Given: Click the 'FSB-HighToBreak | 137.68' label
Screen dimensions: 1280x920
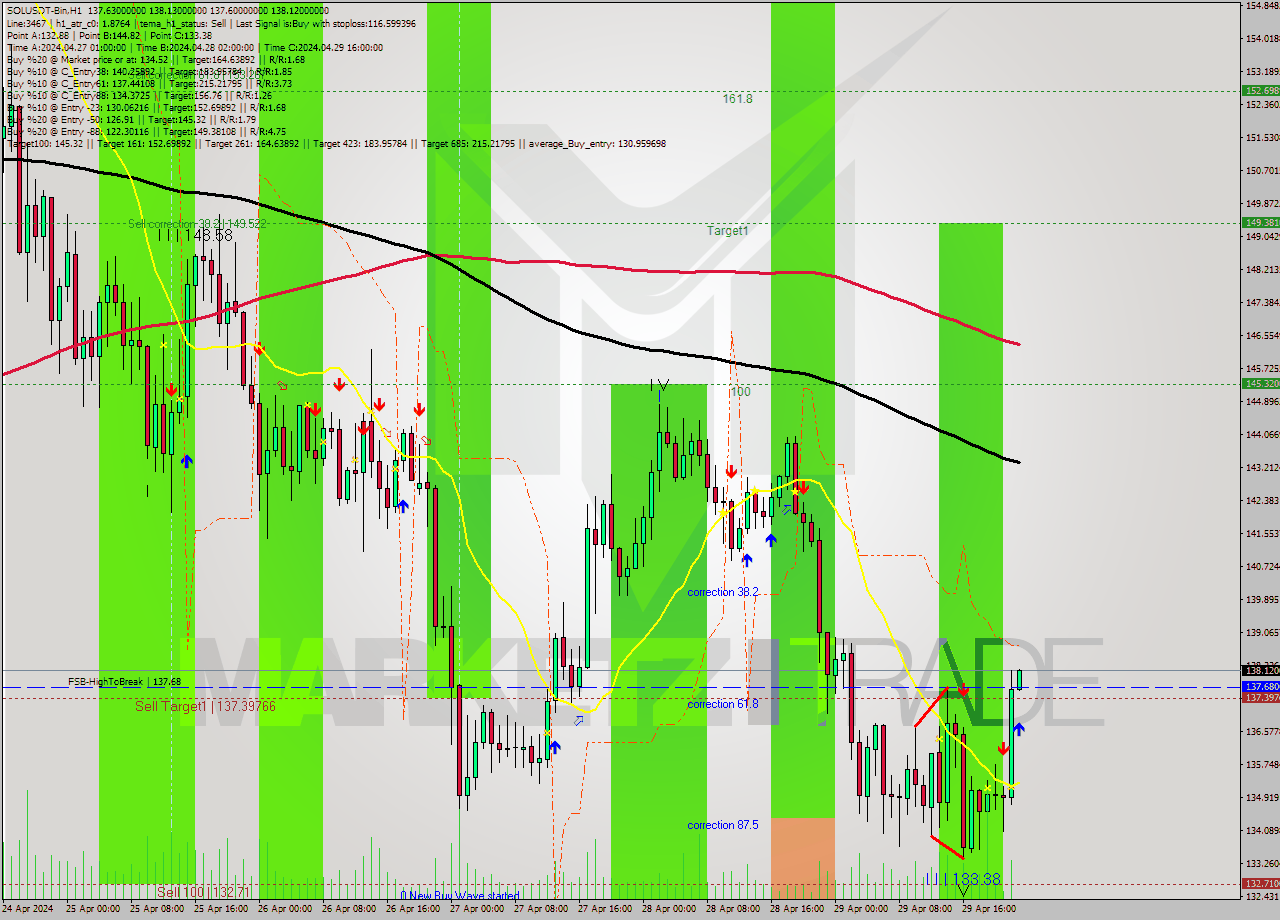Looking at the screenshot, I should pyautogui.click(x=124, y=682).
